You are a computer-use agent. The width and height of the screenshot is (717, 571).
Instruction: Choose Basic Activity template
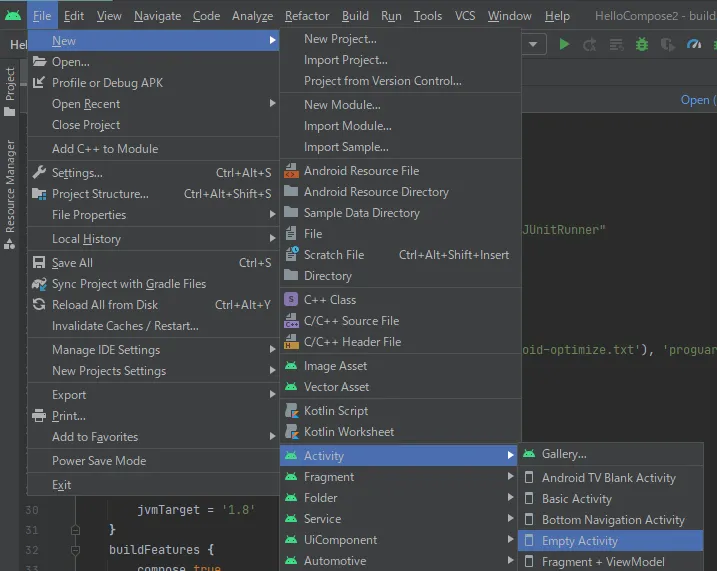576,499
